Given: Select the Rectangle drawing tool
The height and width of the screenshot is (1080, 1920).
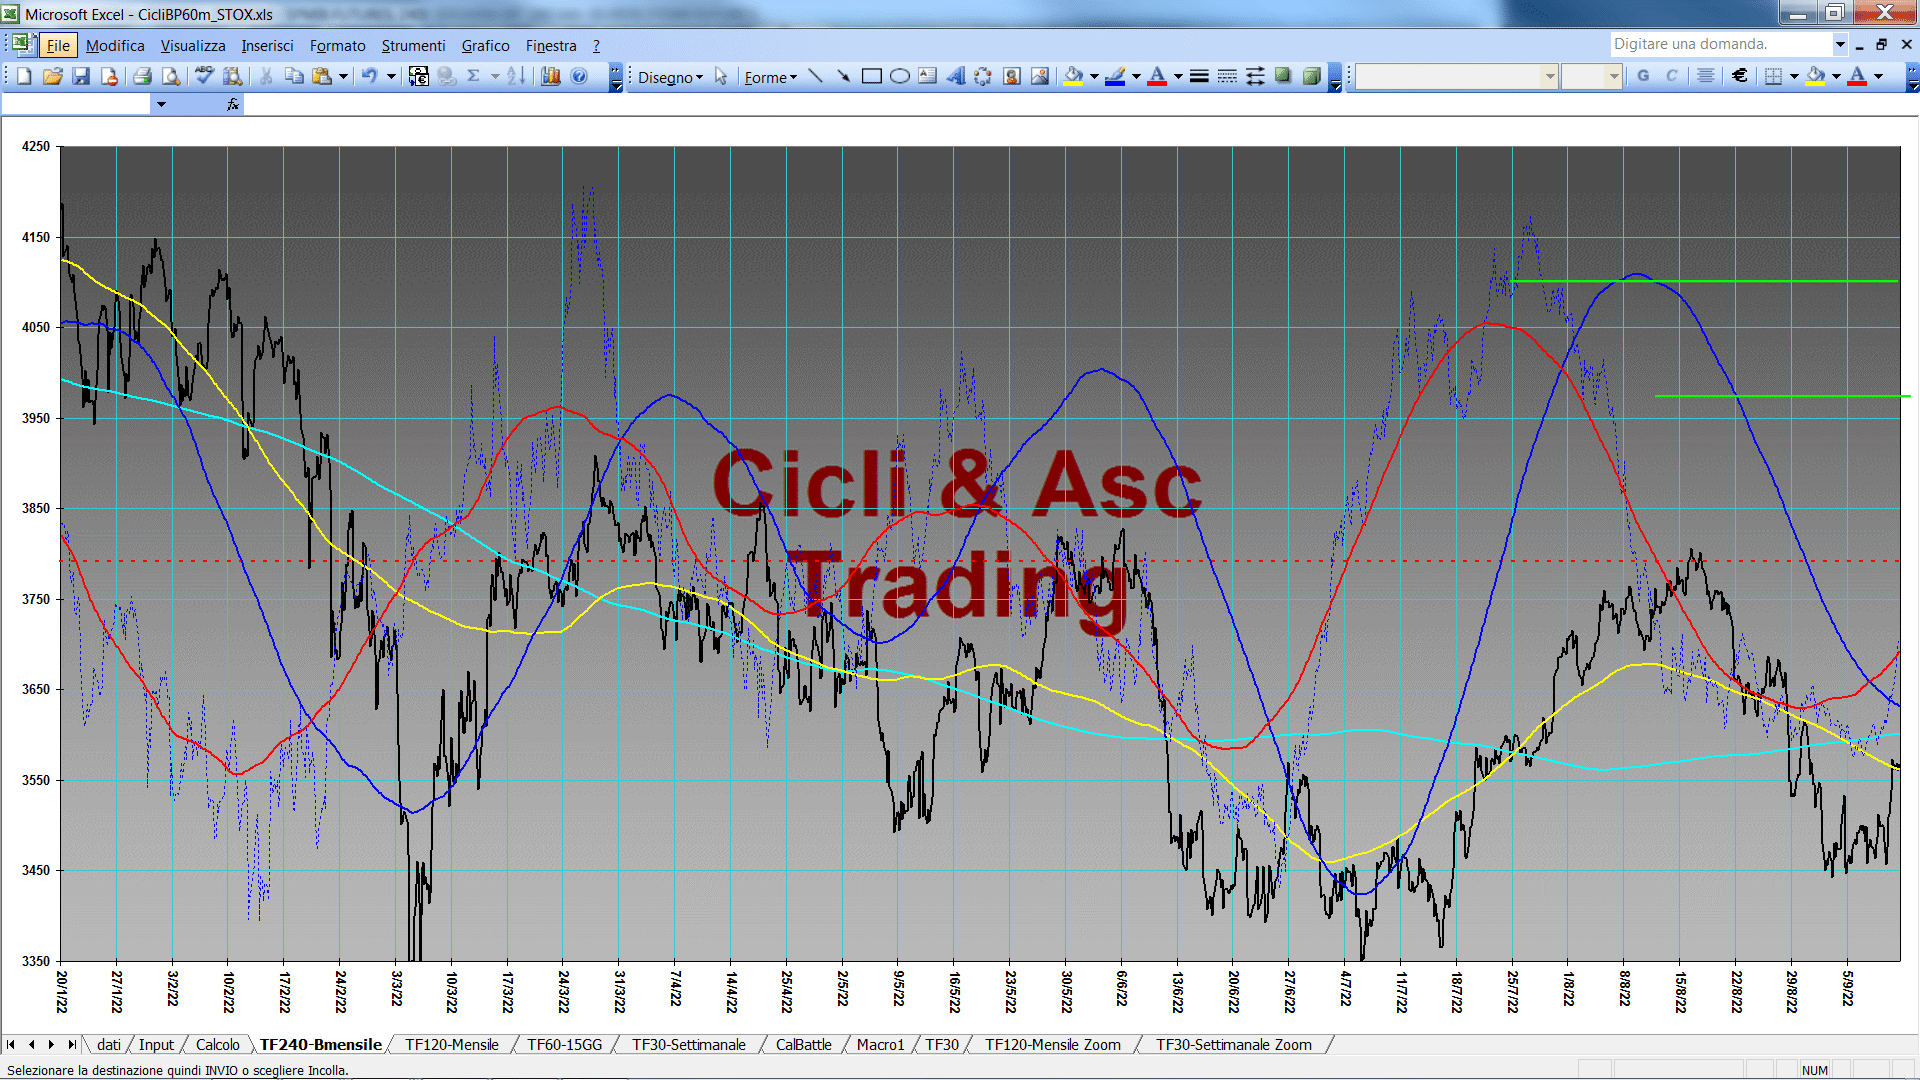Looking at the screenshot, I should (x=872, y=76).
